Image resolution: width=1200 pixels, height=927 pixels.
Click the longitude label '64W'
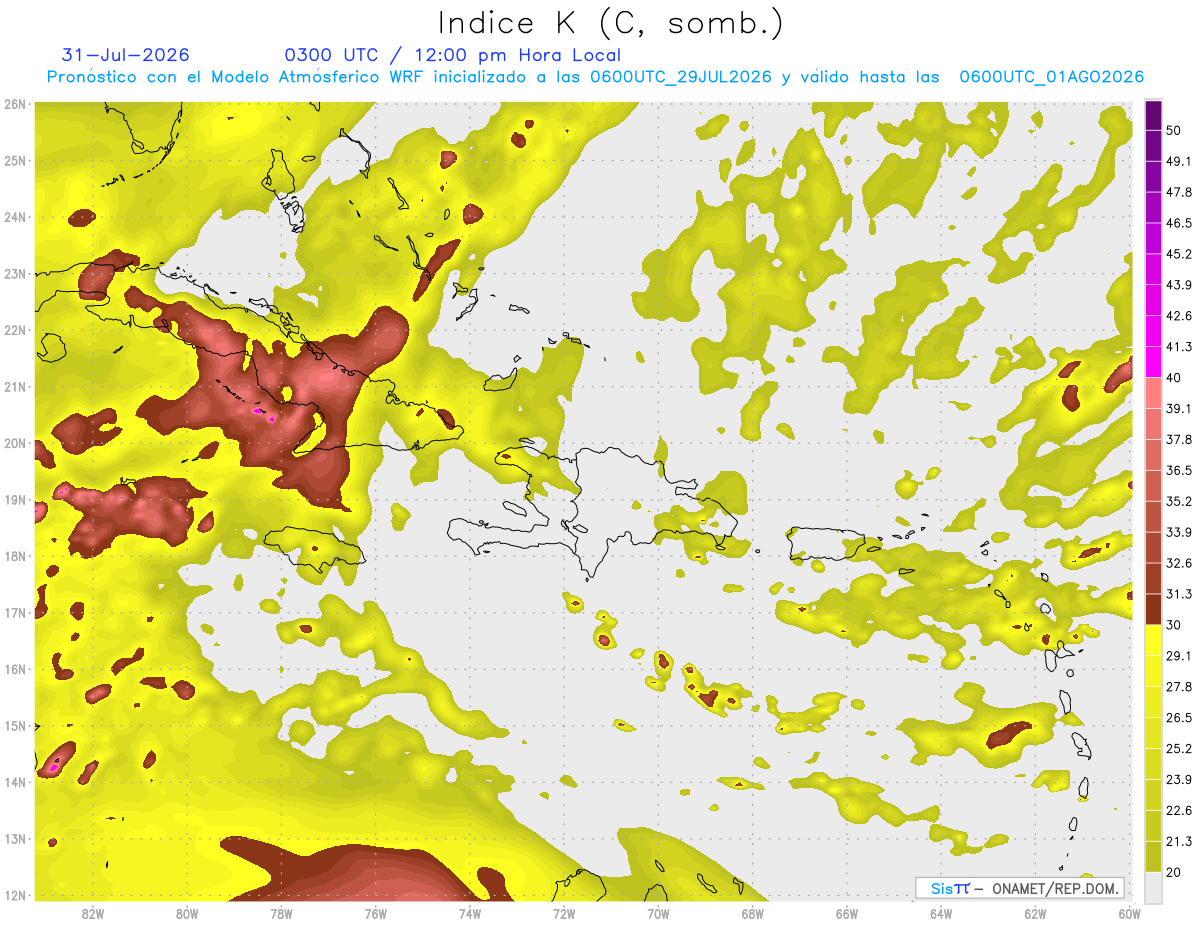941,913
